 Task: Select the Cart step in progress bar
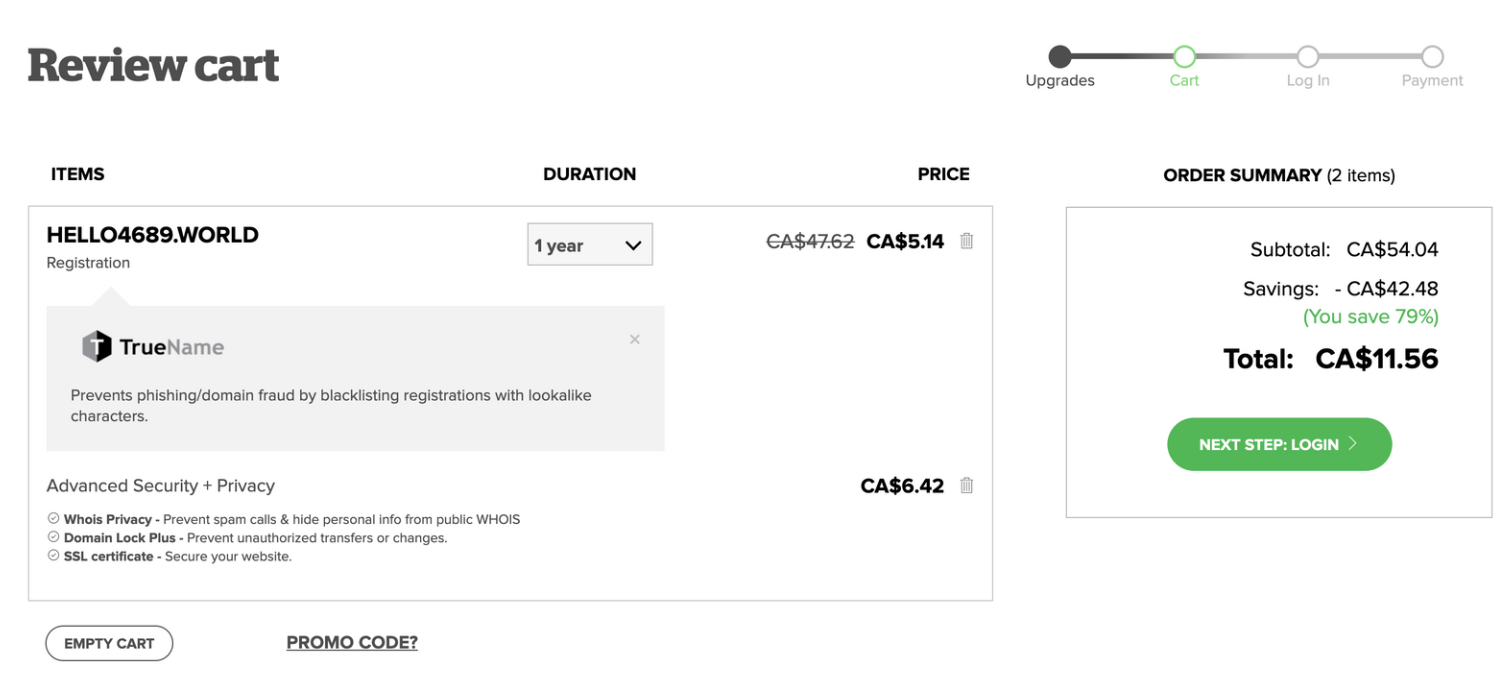coord(1184,56)
